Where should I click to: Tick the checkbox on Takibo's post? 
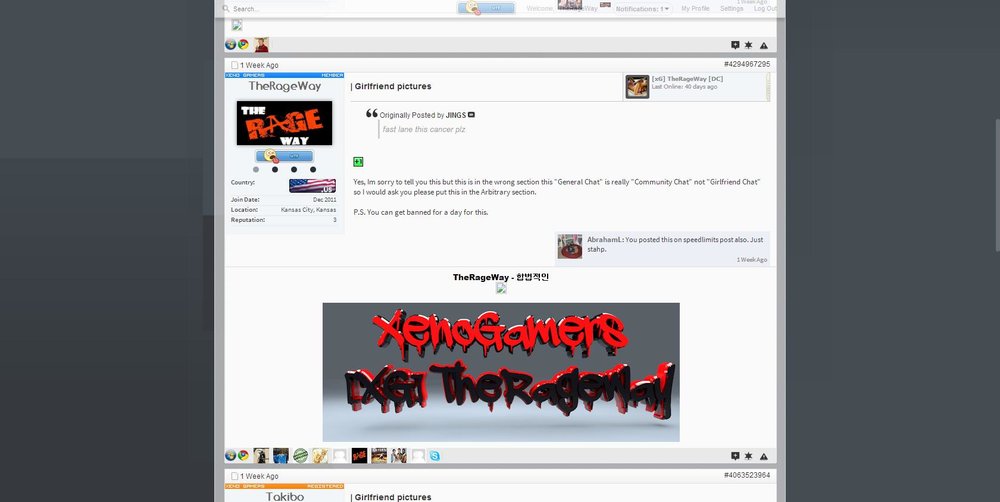click(235, 476)
